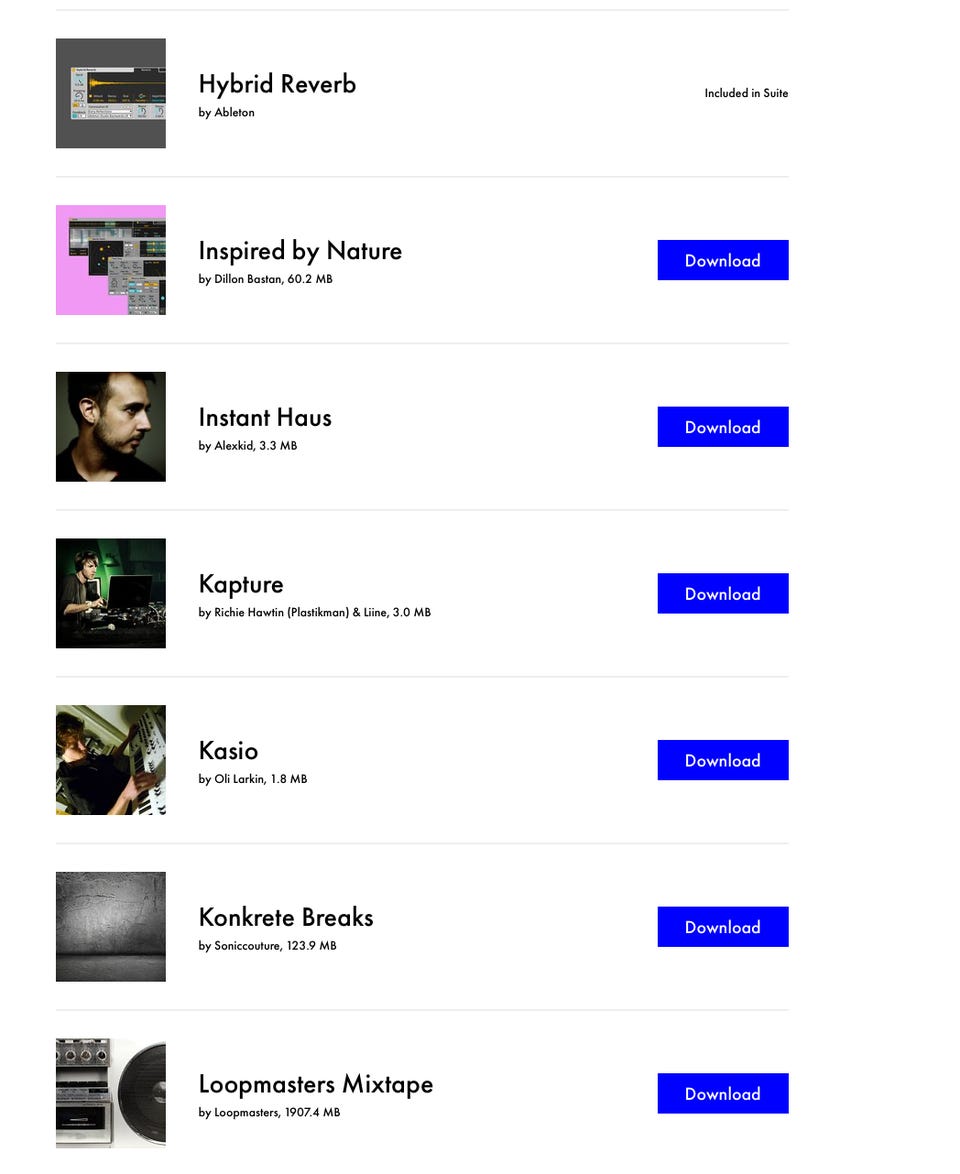Hit Download next to Konkrete Breaks
The image size is (960, 1174).
pos(722,927)
